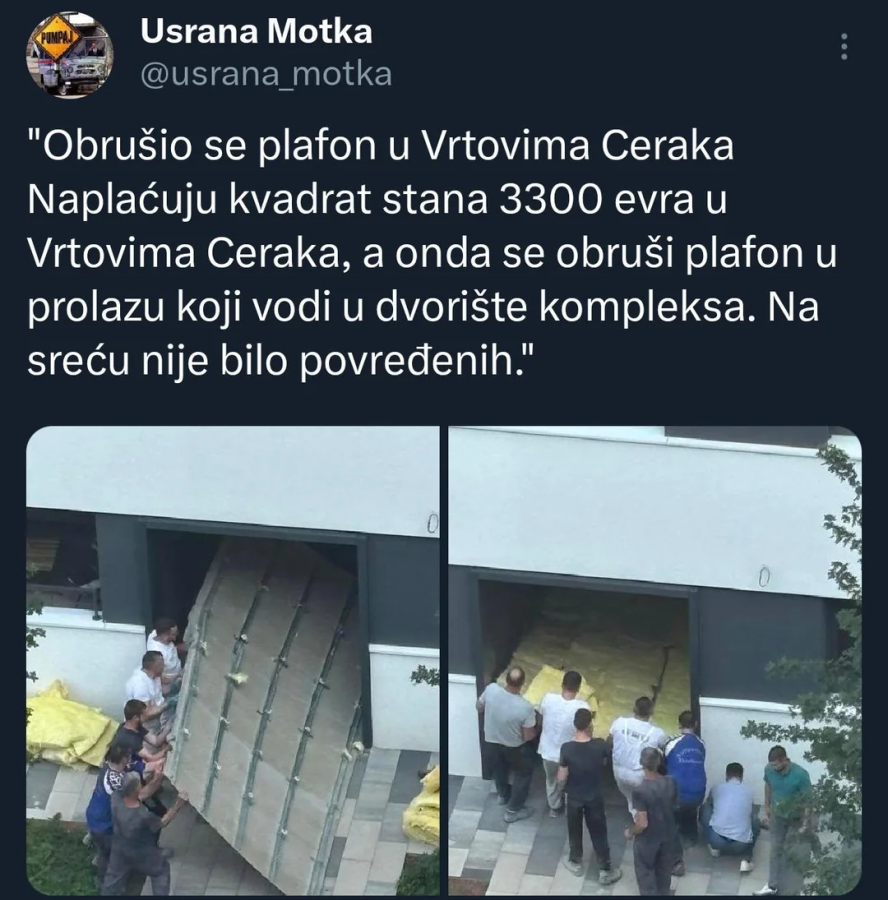
Task: Open the left photo of the collapsed ceiling
Action: [233, 661]
